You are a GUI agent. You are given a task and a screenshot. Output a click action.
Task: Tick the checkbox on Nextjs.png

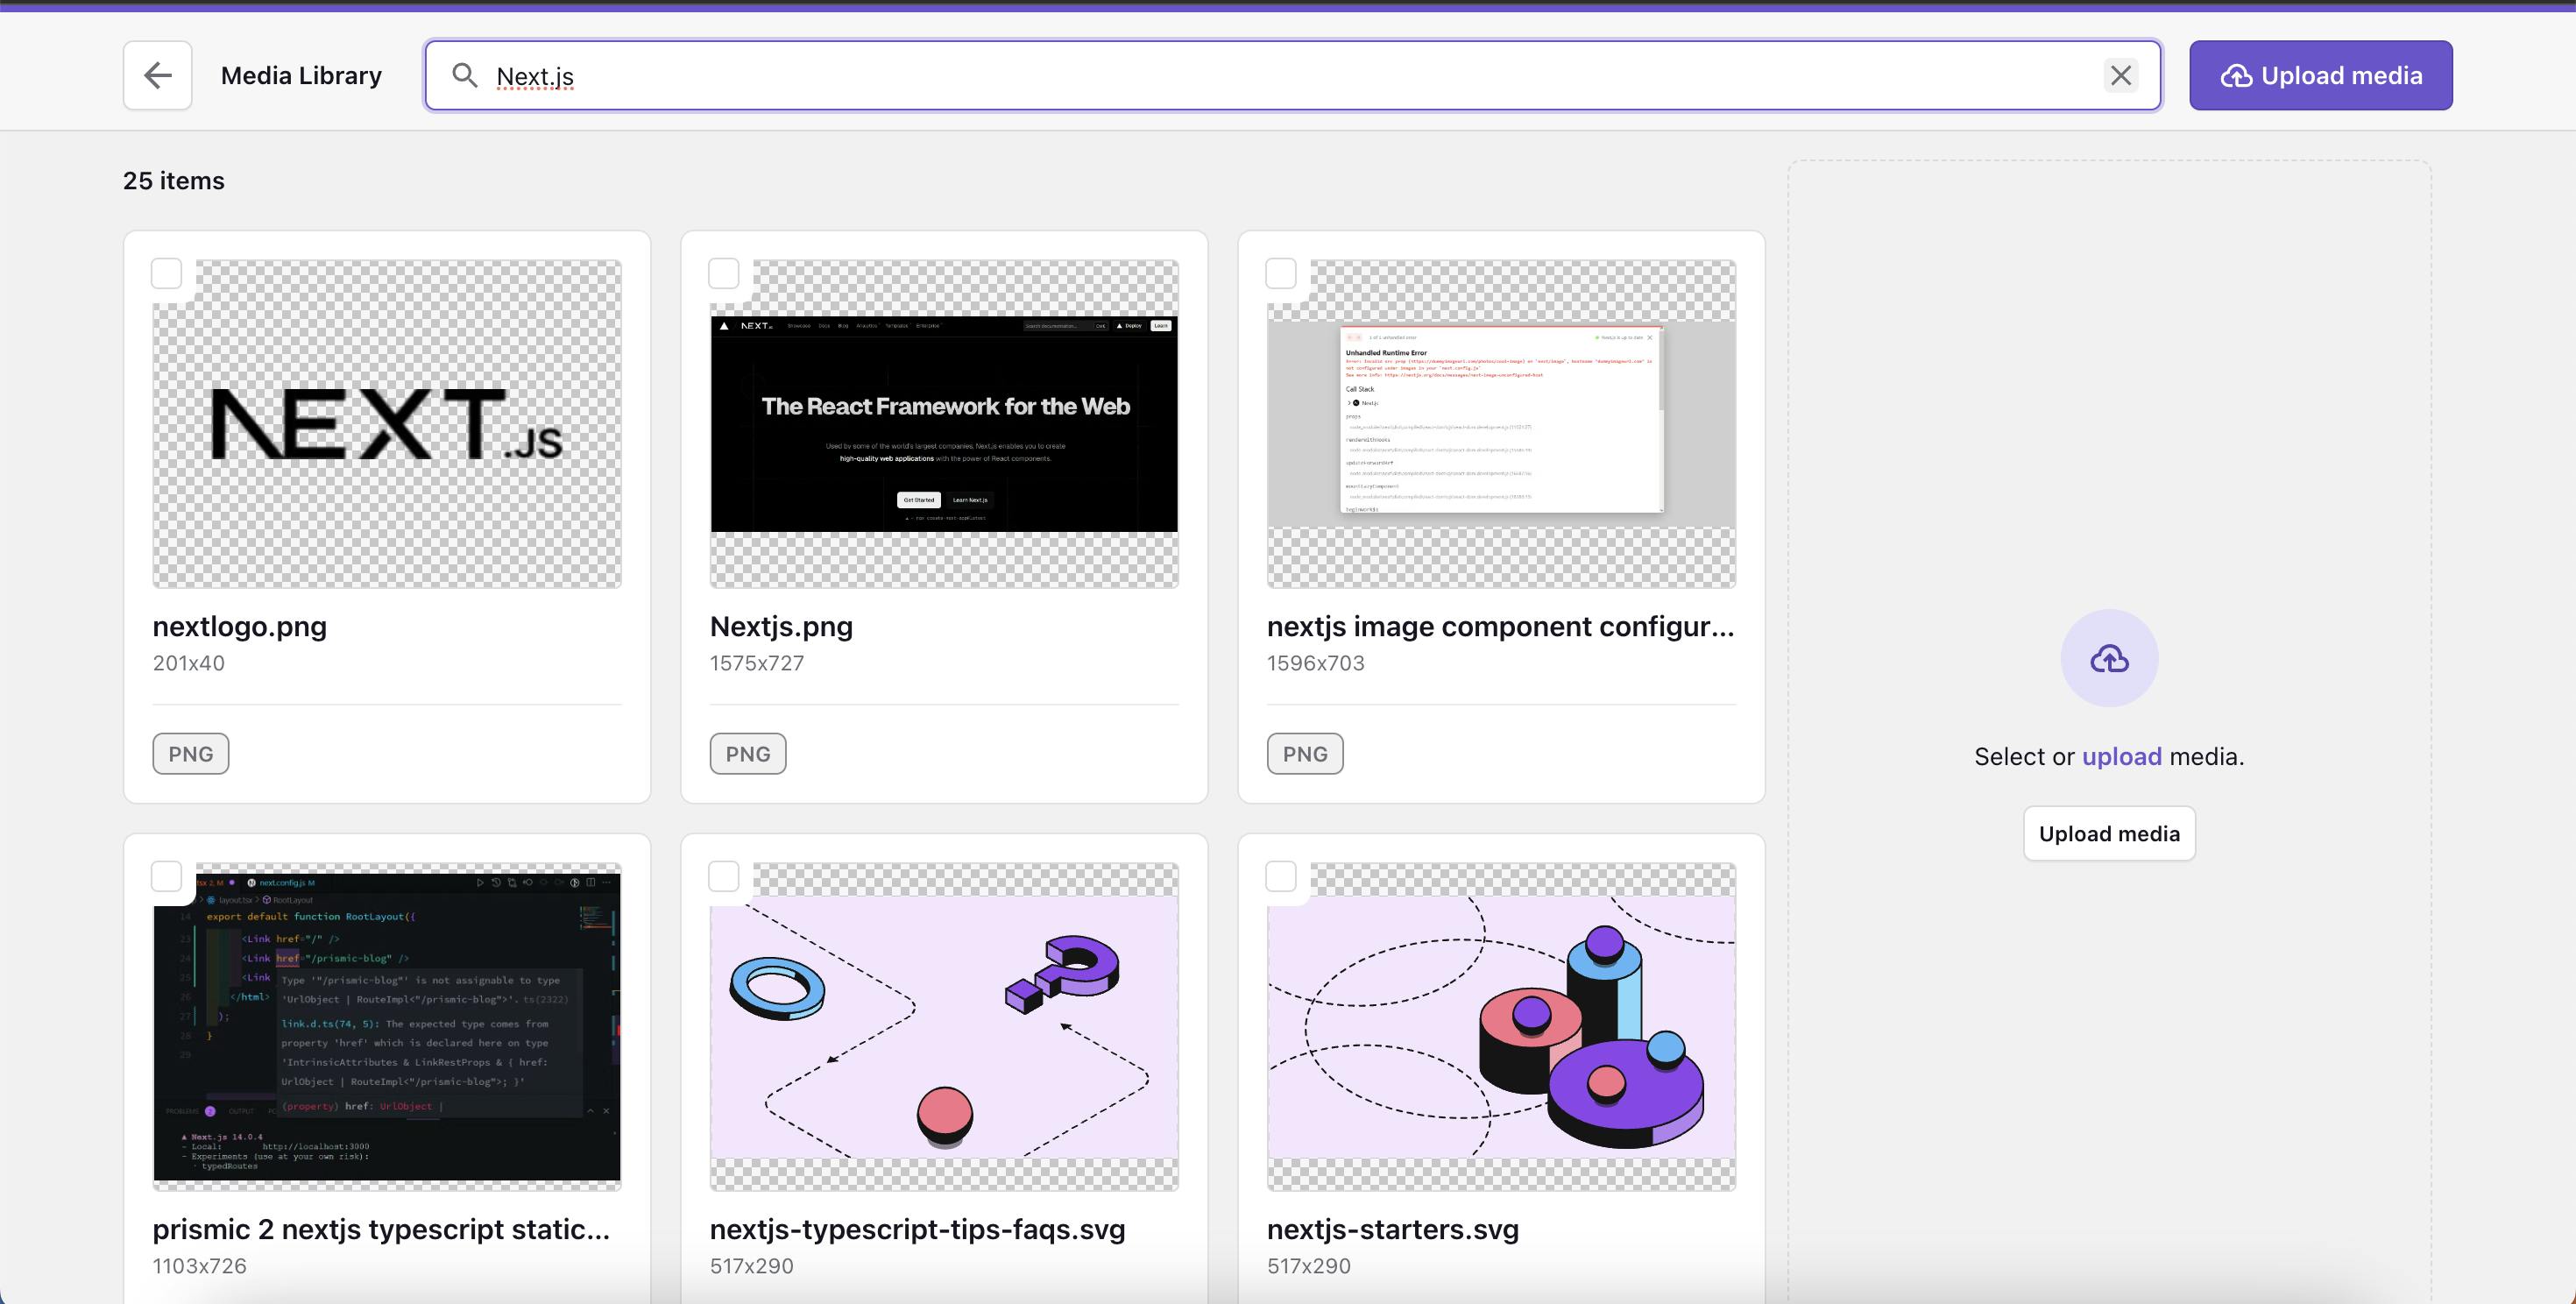coord(724,273)
